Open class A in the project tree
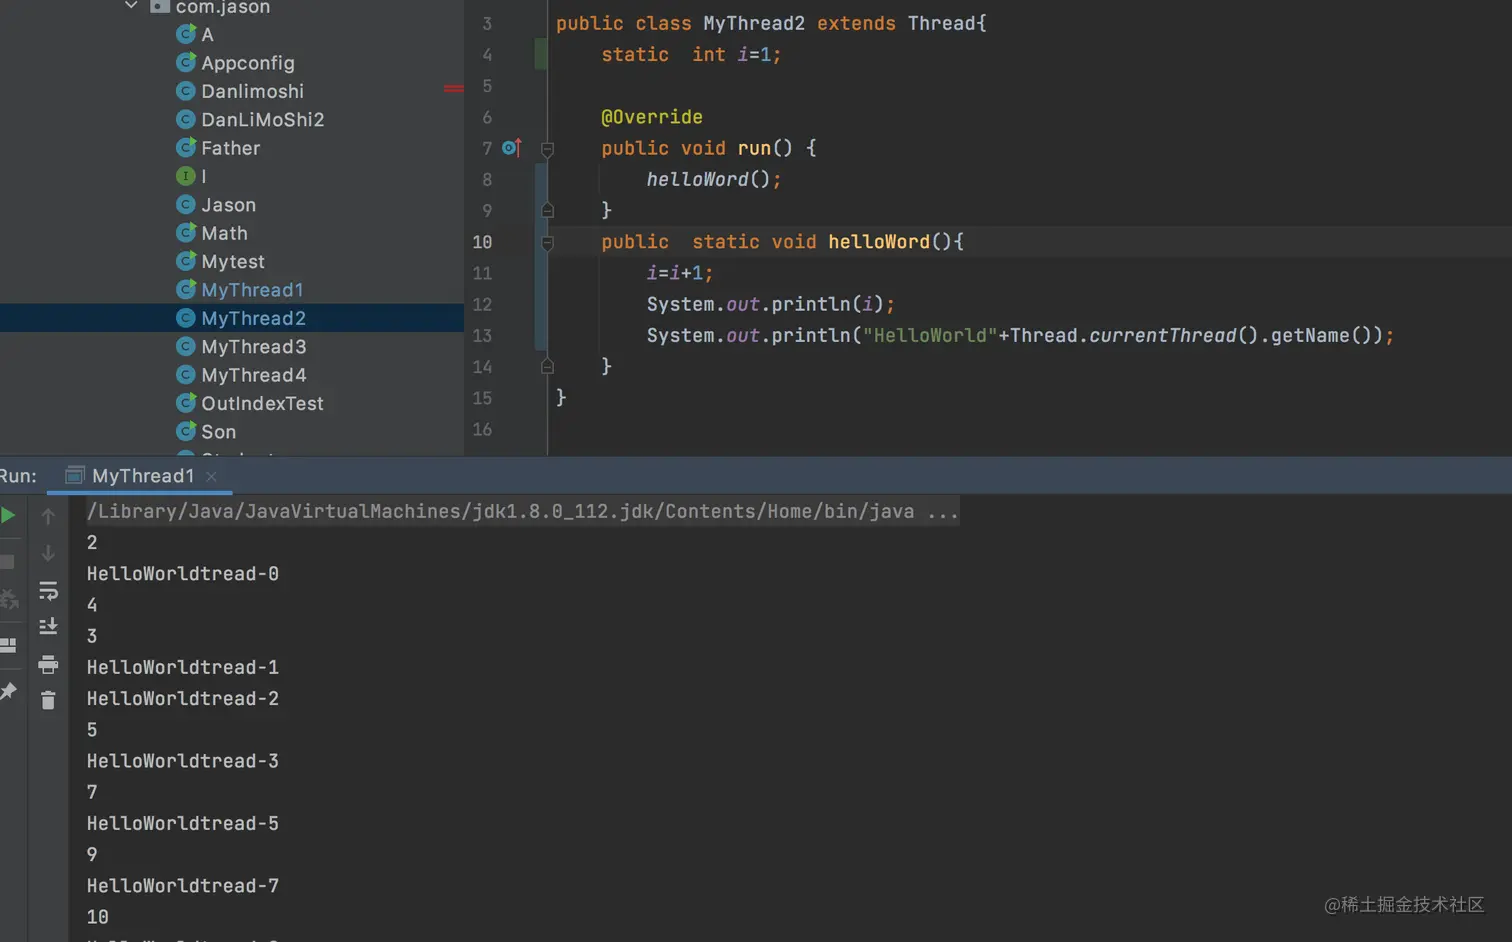 (x=207, y=35)
